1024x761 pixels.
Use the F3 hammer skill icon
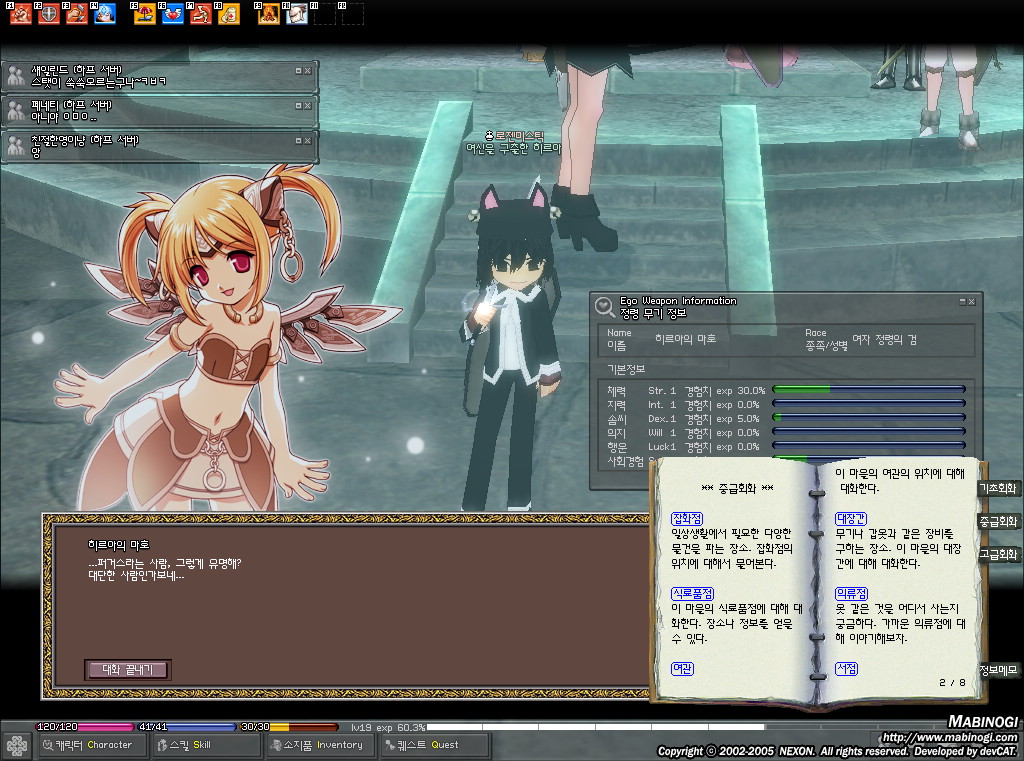pyautogui.click(x=76, y=14)
